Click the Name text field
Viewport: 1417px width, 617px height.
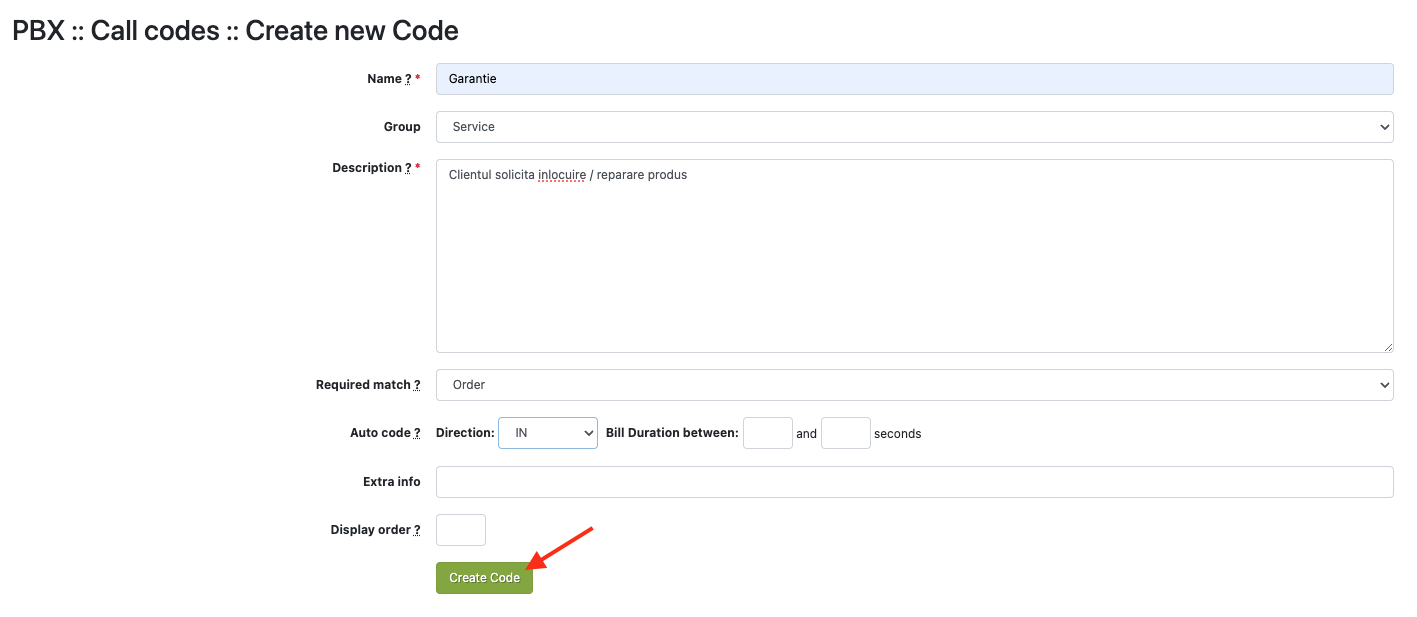coord(914,79)
